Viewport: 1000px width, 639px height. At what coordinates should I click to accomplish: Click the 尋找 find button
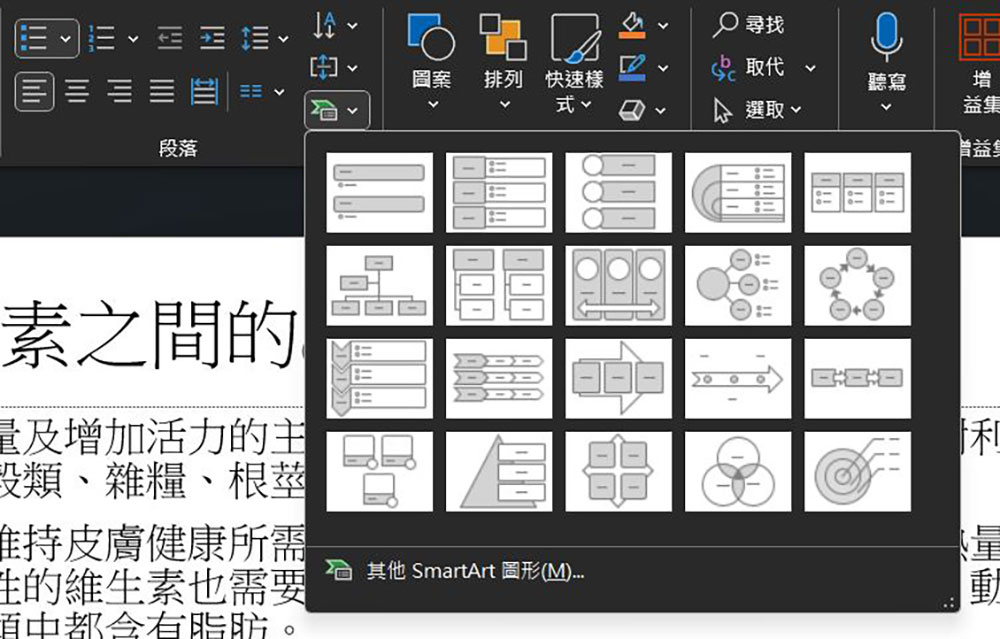coord(750,25)
